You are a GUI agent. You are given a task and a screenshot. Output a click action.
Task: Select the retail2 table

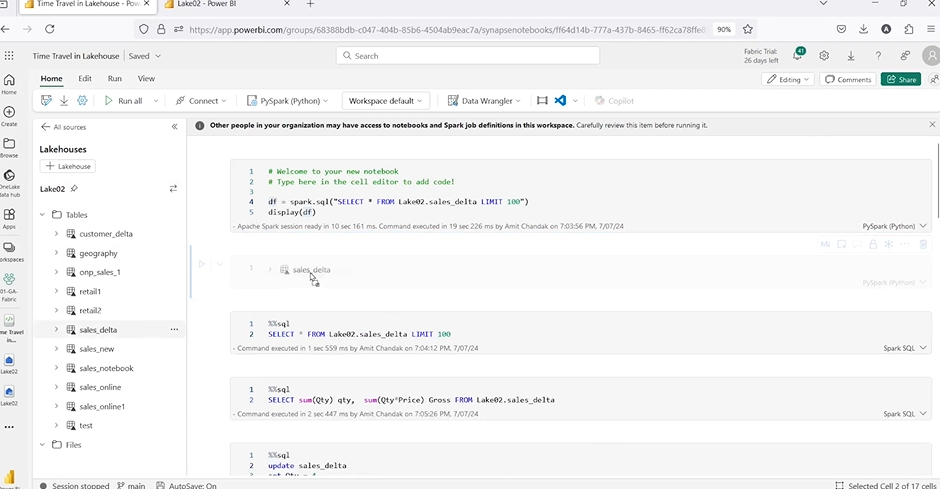[x=90, y=310]
